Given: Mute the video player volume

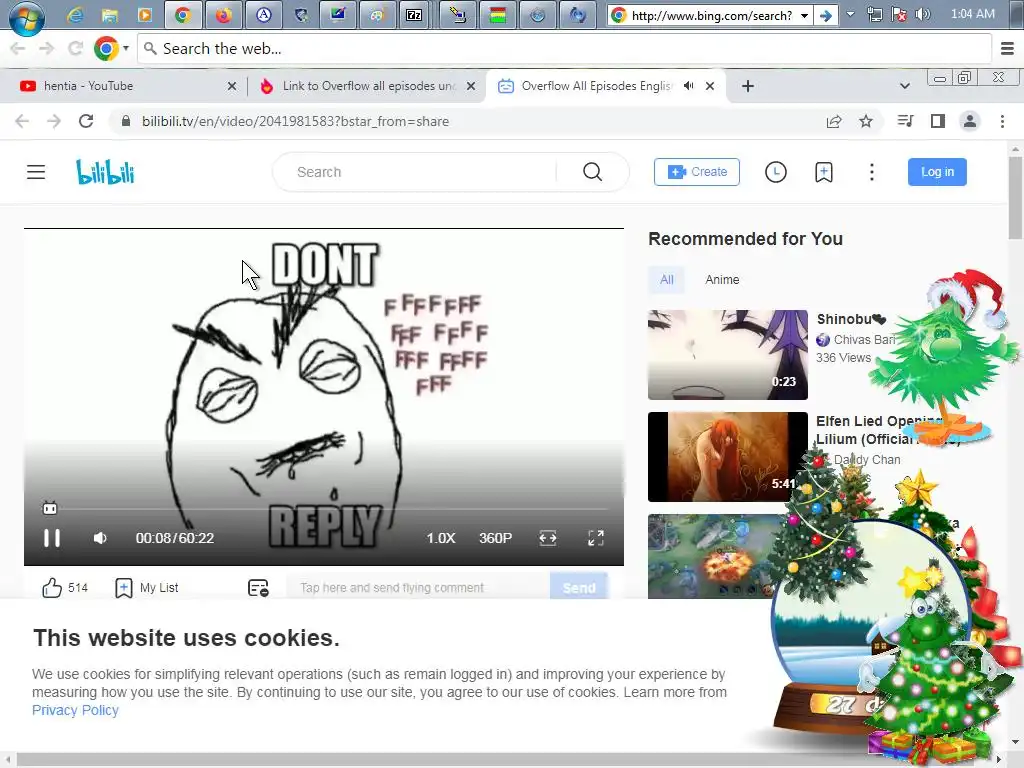Looking at the screenshot, I should click(100, 538).
